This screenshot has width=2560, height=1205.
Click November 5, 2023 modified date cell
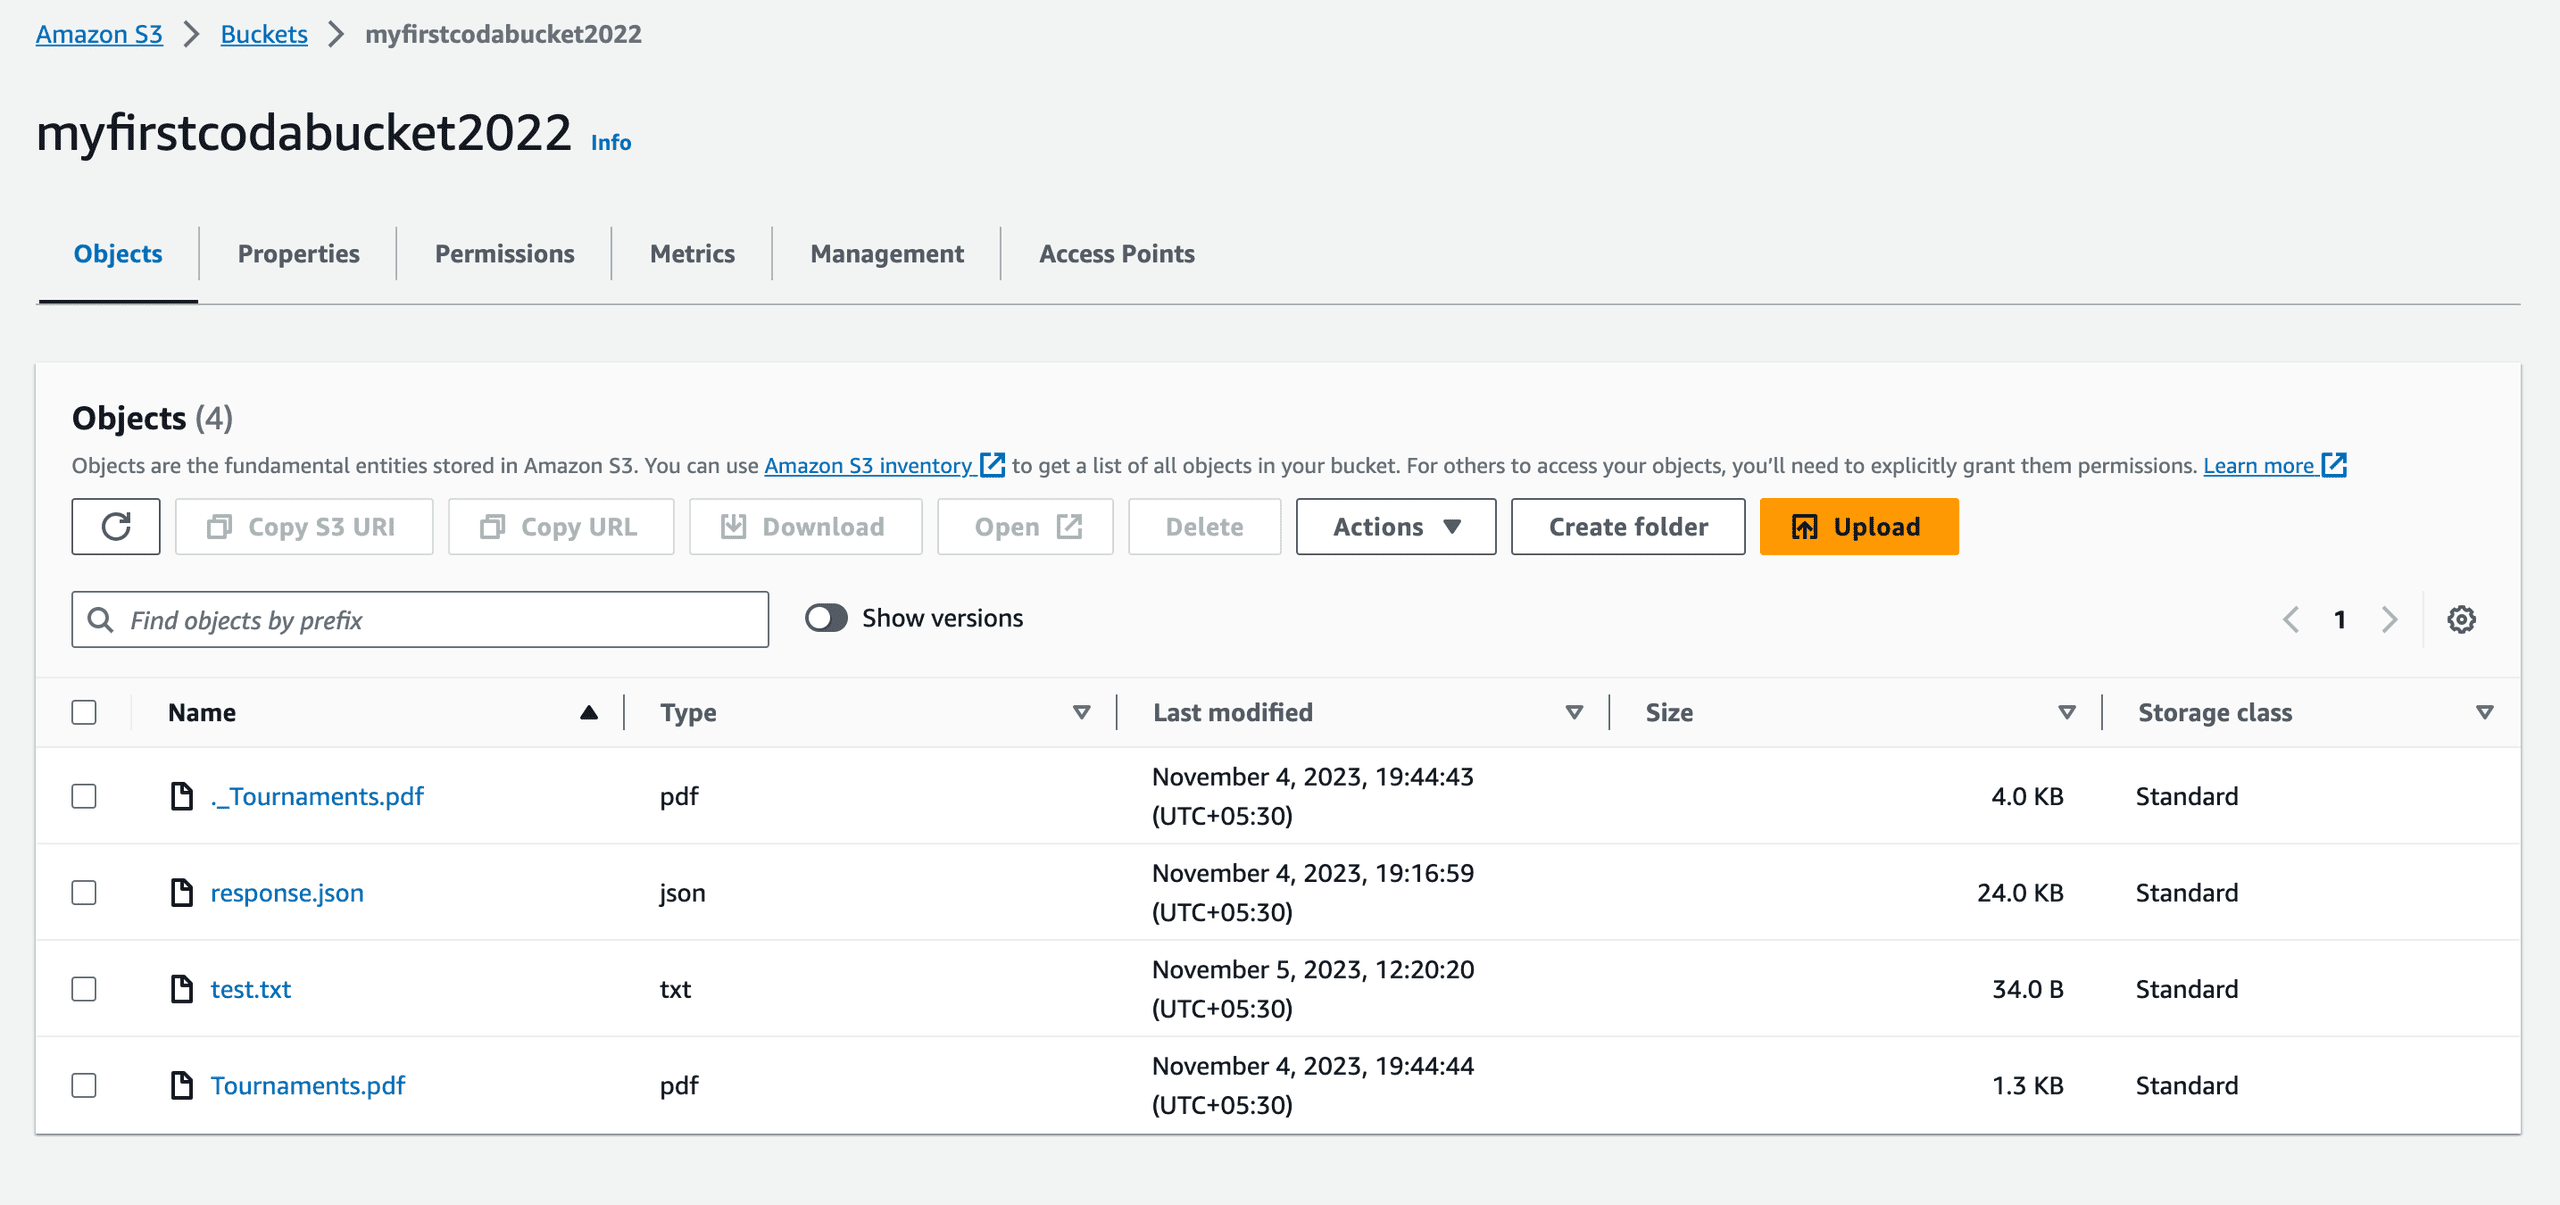pyautogui.click(x=1313, y=989)
